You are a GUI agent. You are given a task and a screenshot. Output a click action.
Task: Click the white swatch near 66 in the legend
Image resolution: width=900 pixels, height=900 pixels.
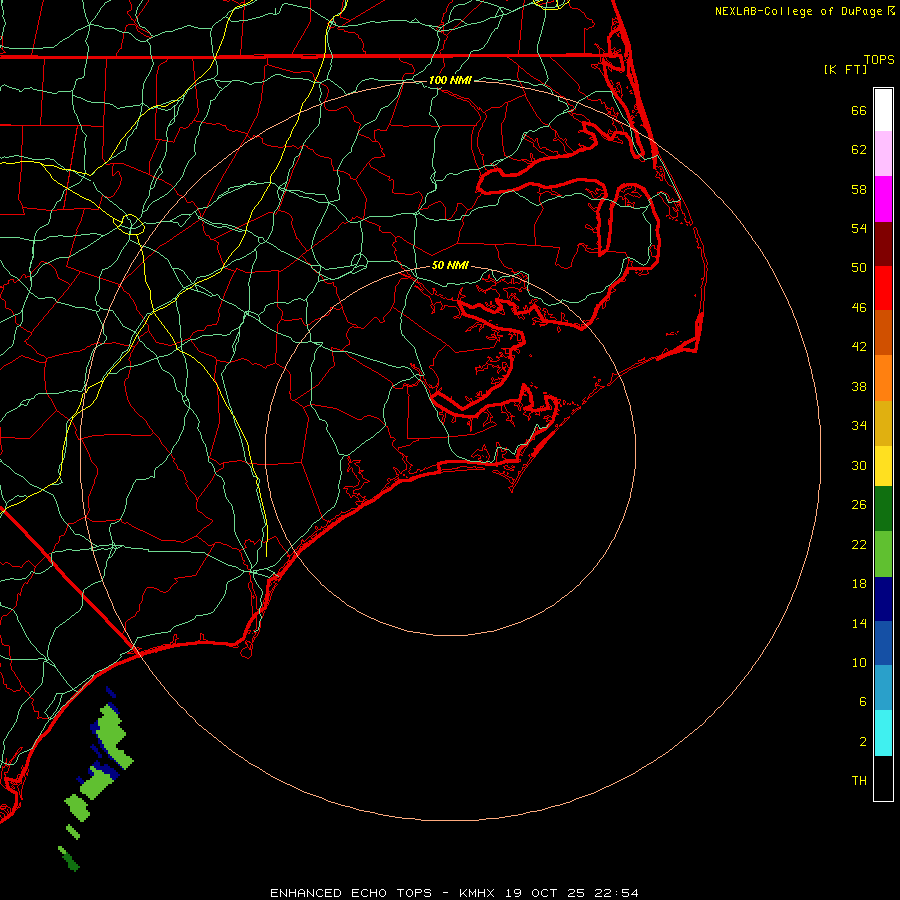tap(883, 110)
